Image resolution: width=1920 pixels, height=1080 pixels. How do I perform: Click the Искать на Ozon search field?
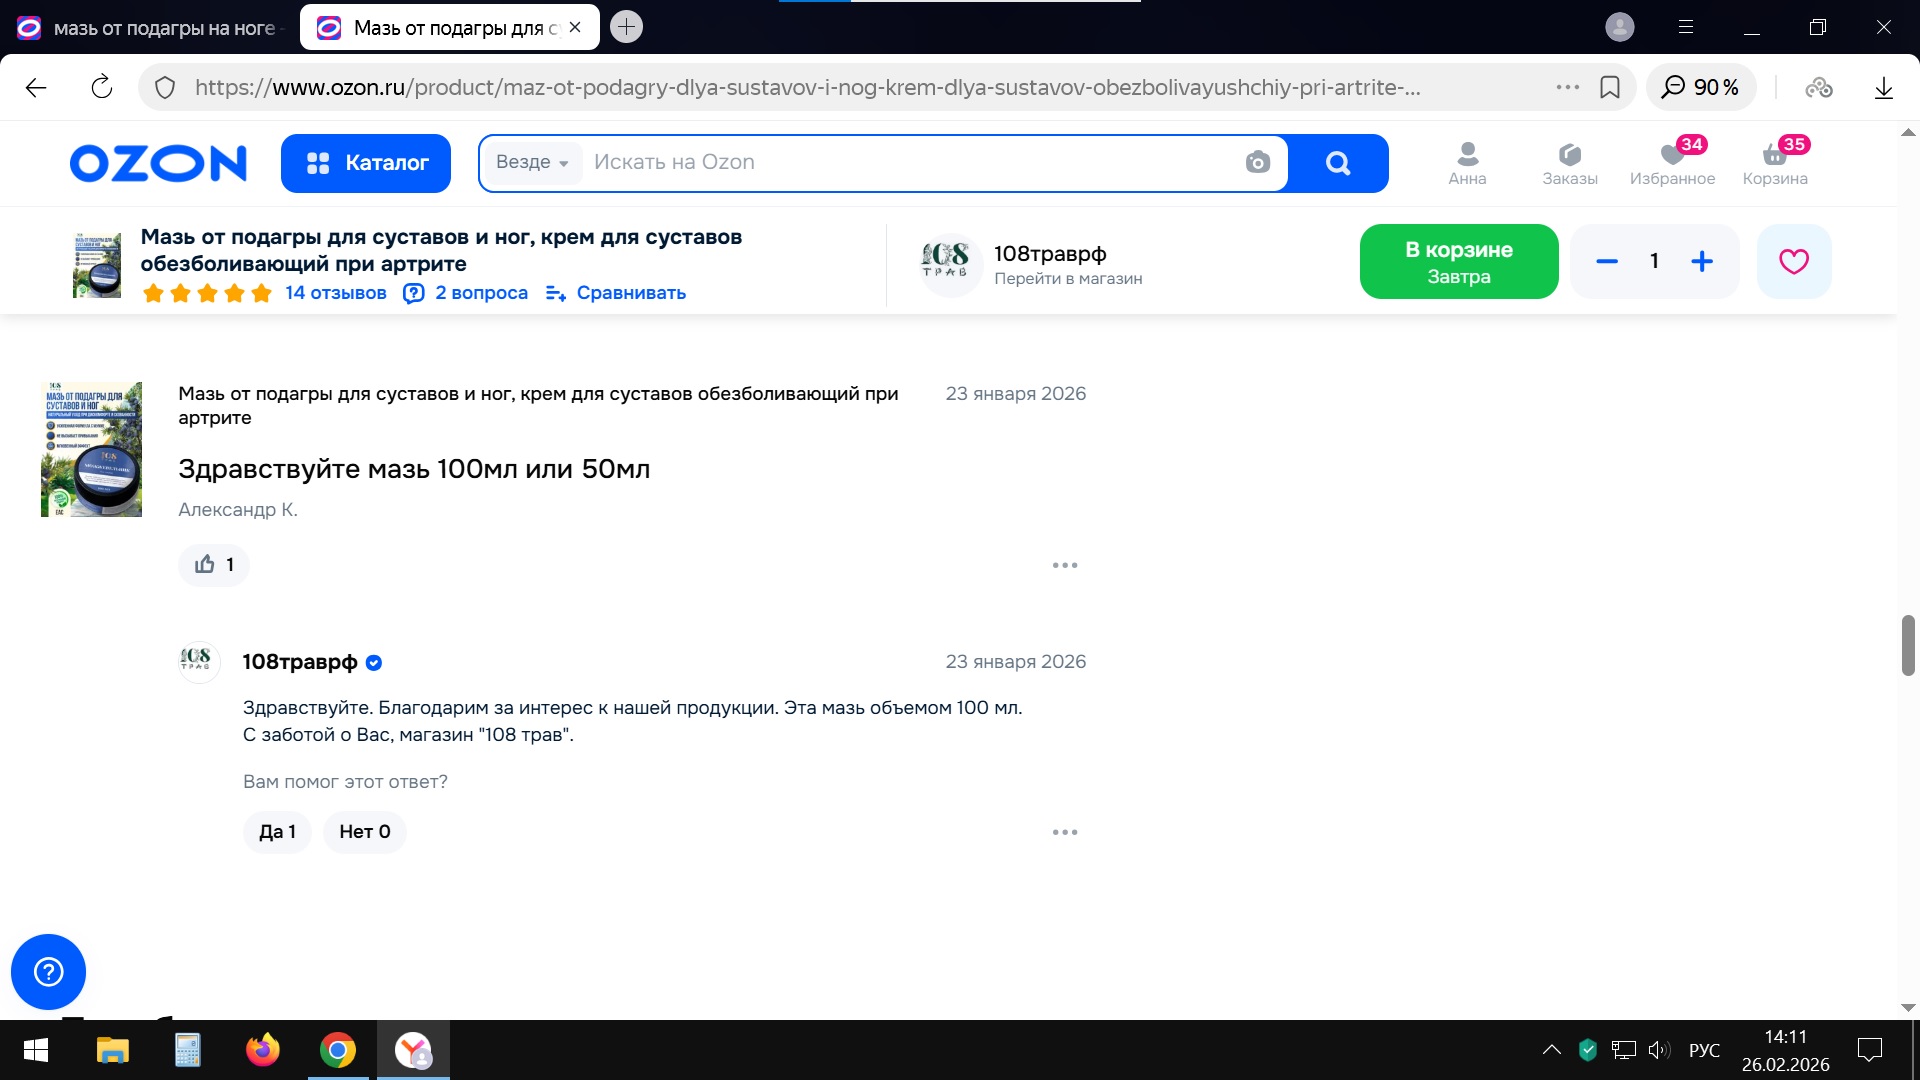click(900, 163)
